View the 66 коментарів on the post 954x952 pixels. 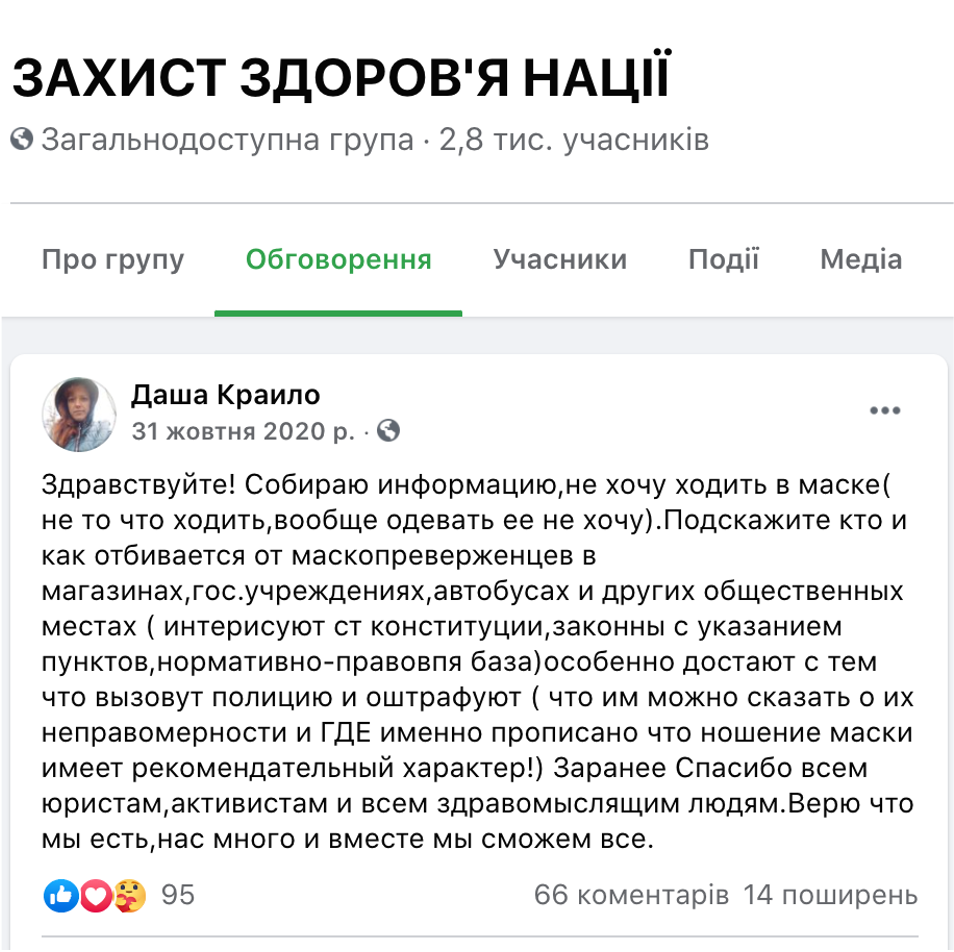631,894
